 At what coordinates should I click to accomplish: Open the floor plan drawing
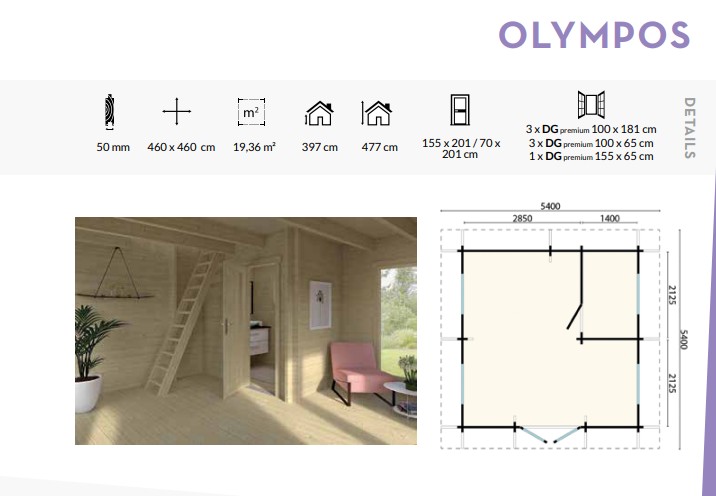coord(563,325)
